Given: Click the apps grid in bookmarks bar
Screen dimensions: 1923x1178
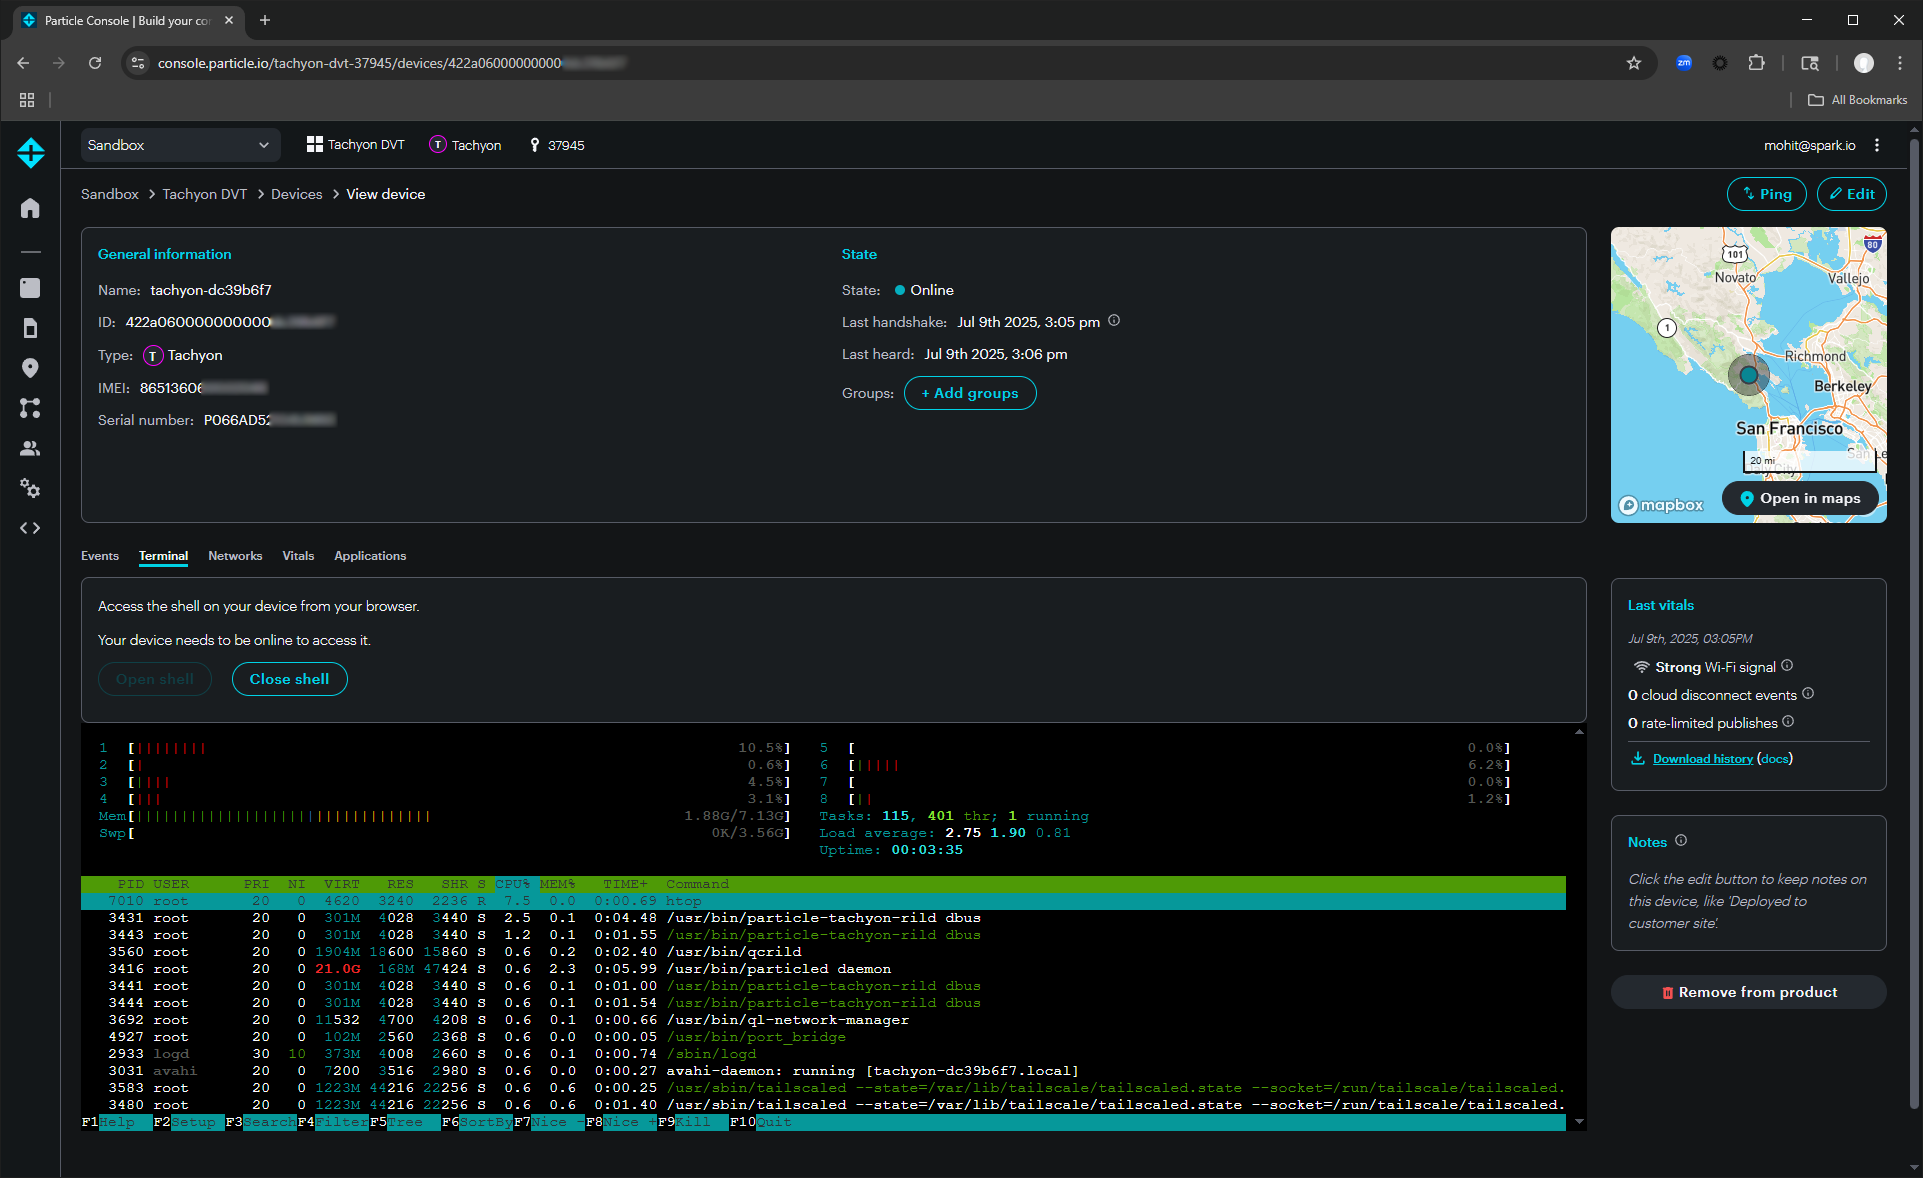Looking at the screenshot, I should pos(27,100).
